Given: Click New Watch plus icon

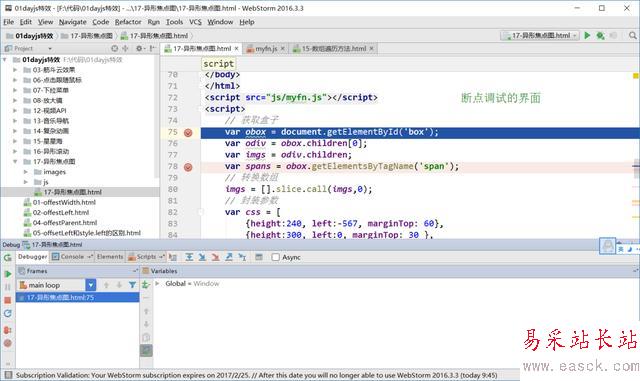Looking at the screenshot, I should click(146, 285).
